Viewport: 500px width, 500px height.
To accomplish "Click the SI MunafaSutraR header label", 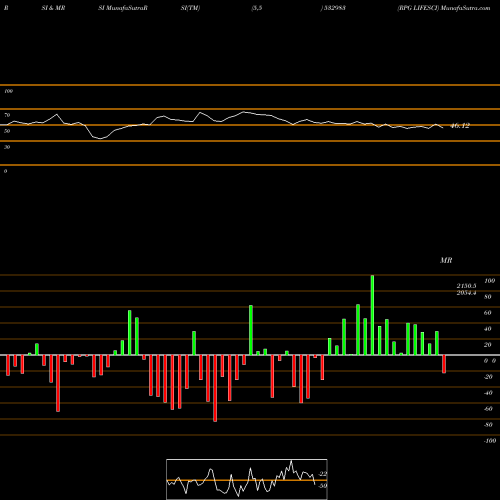I will tap(123, 8).
